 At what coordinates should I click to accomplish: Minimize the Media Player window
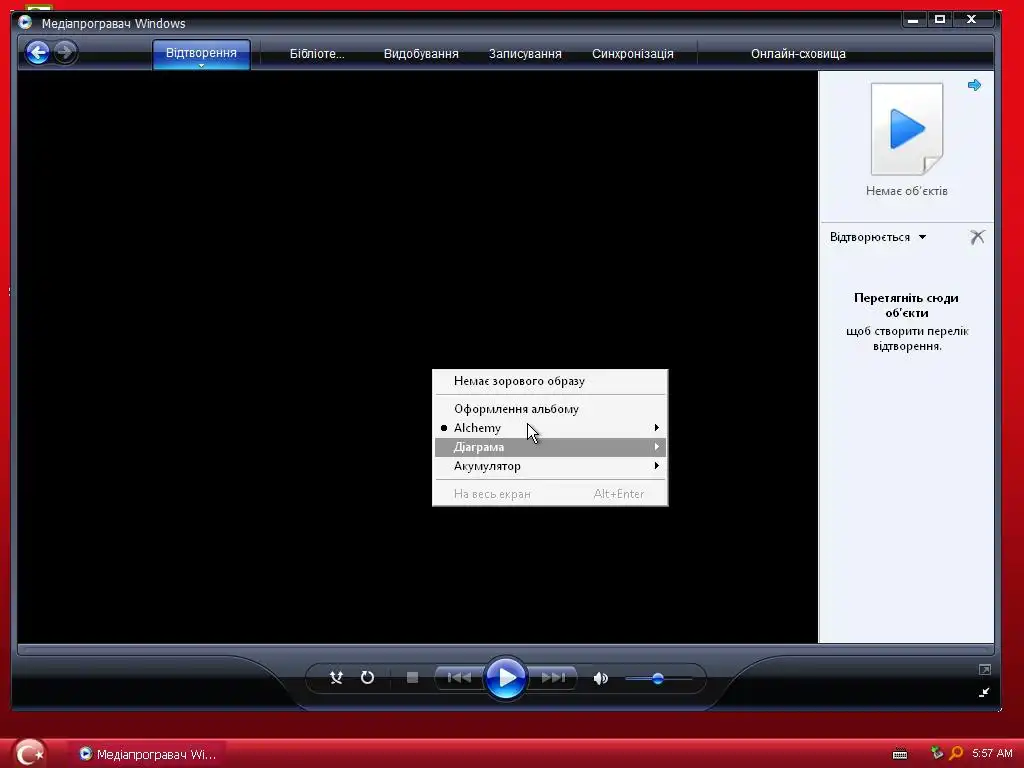[913, 20]
